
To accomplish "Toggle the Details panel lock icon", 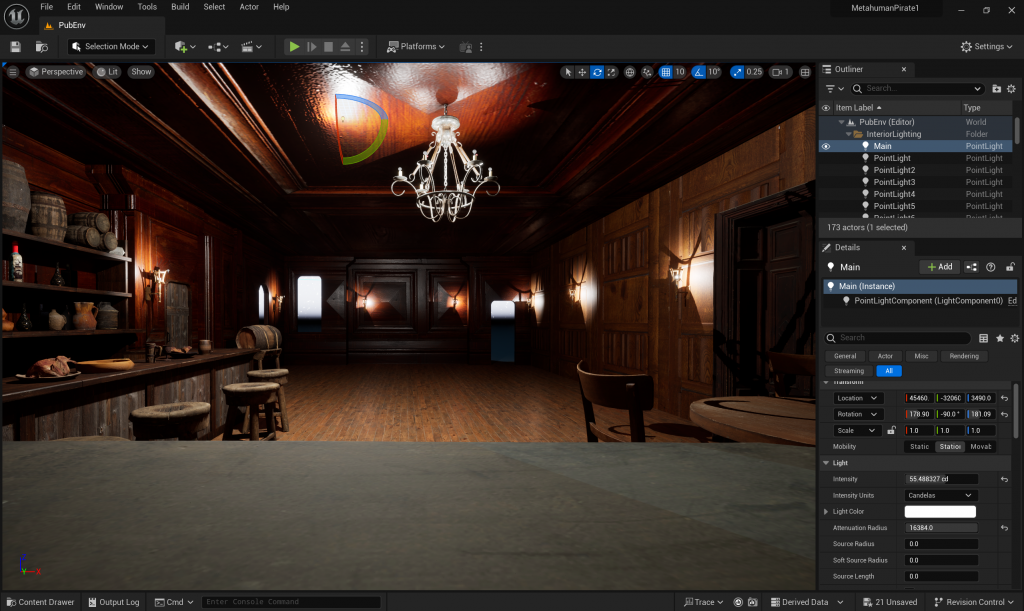I will coord(1010,267).
